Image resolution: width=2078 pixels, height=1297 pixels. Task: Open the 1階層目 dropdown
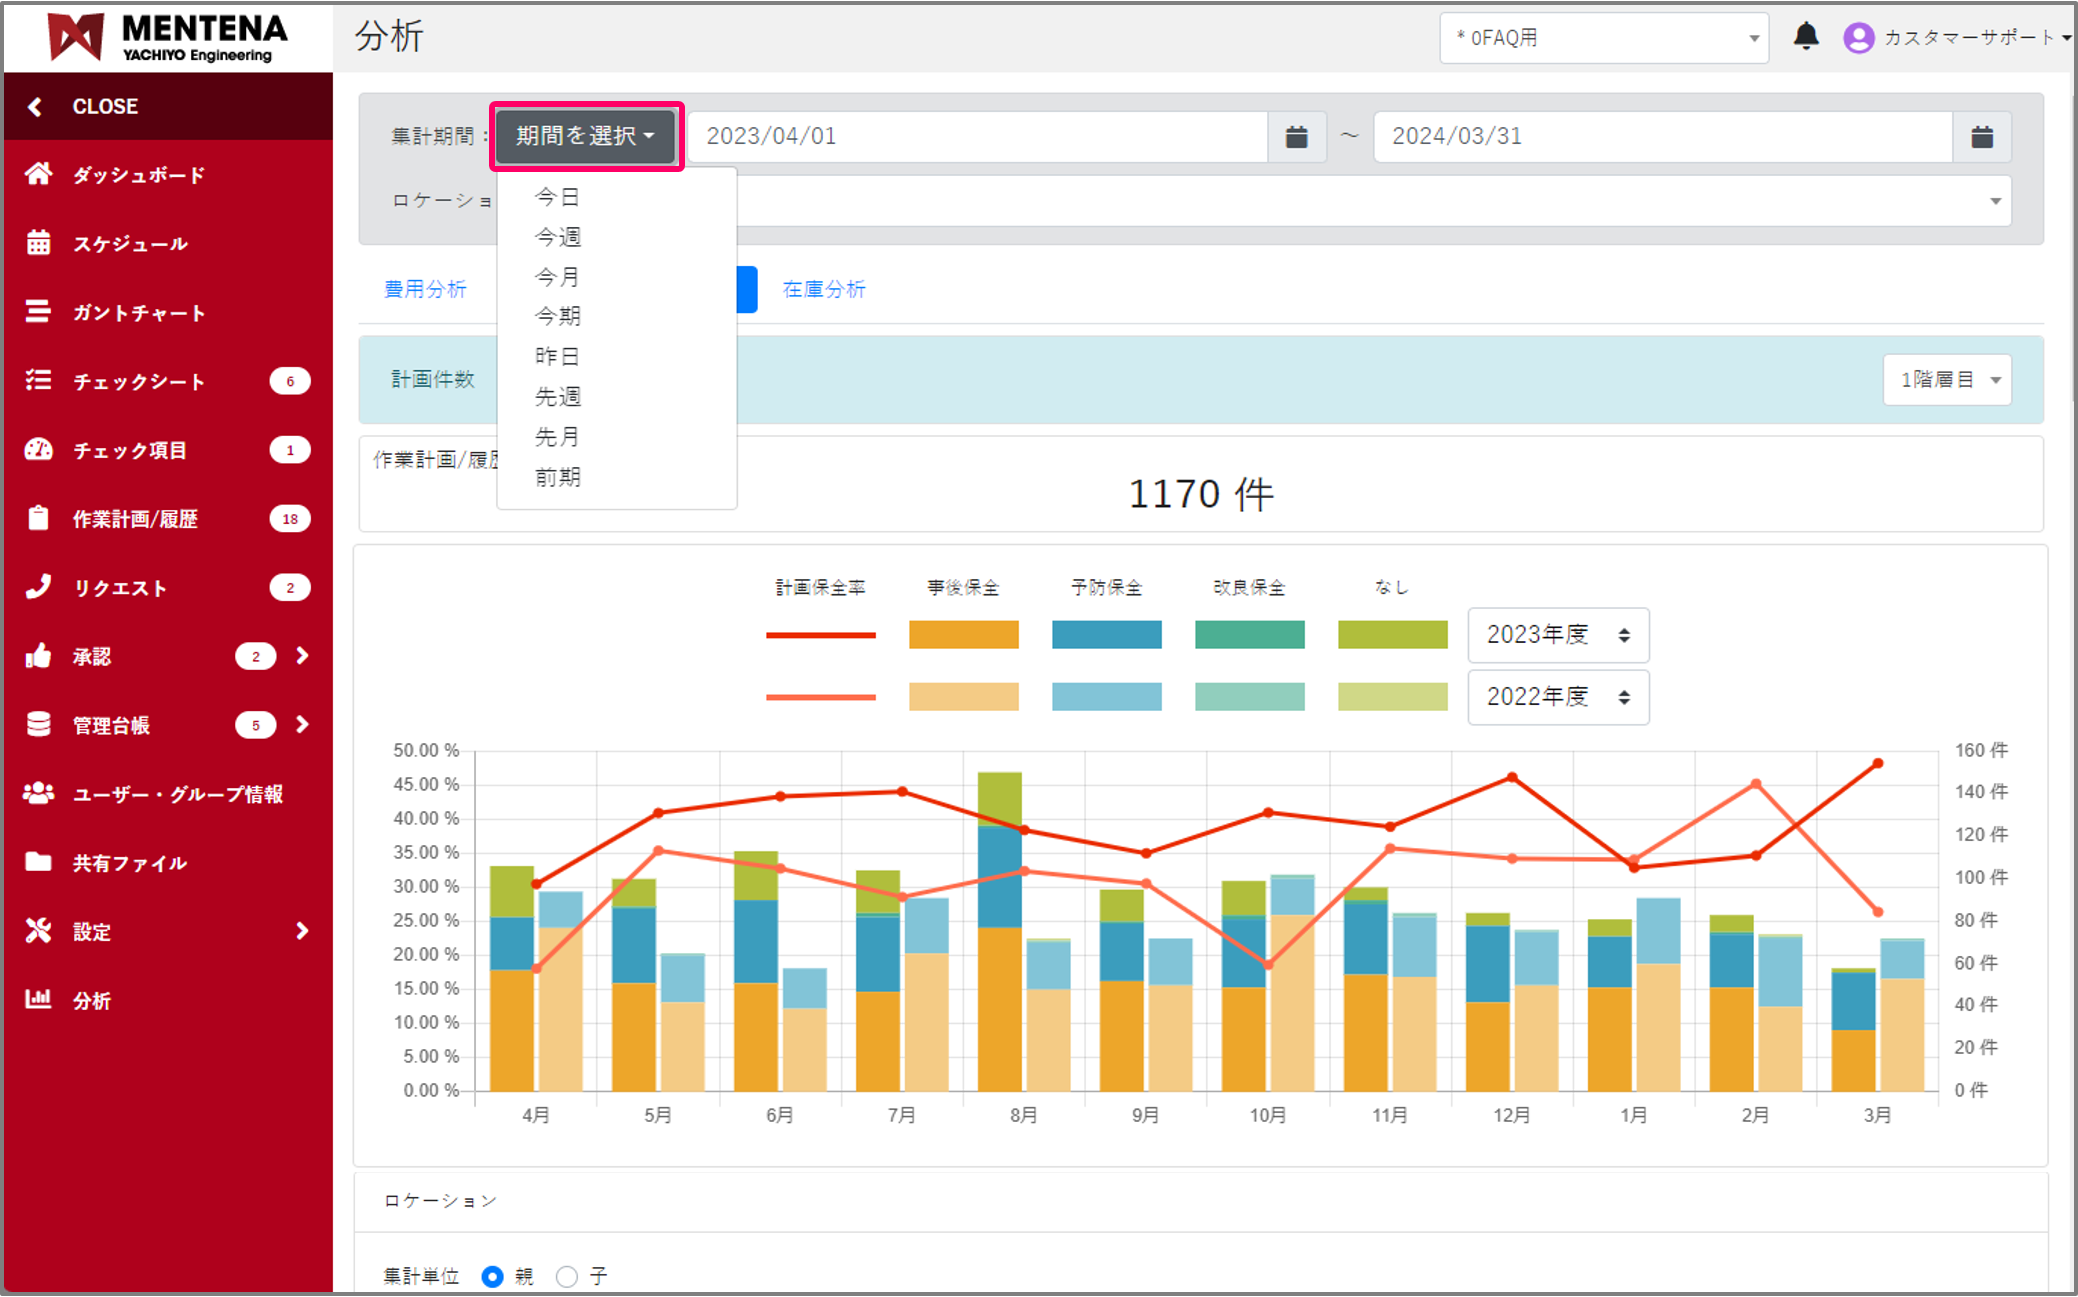(x=1946, y=380)
